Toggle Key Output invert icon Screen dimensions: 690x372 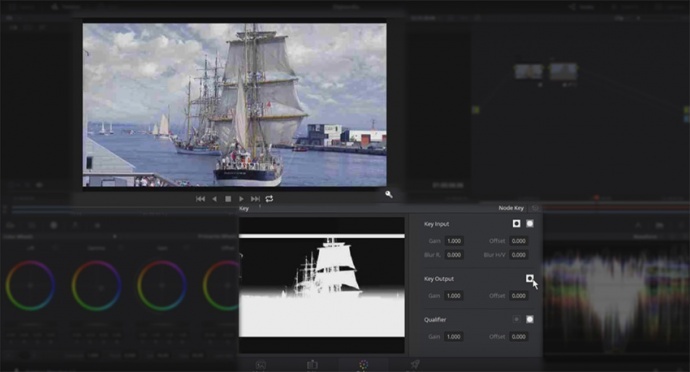tap(530, 278)
